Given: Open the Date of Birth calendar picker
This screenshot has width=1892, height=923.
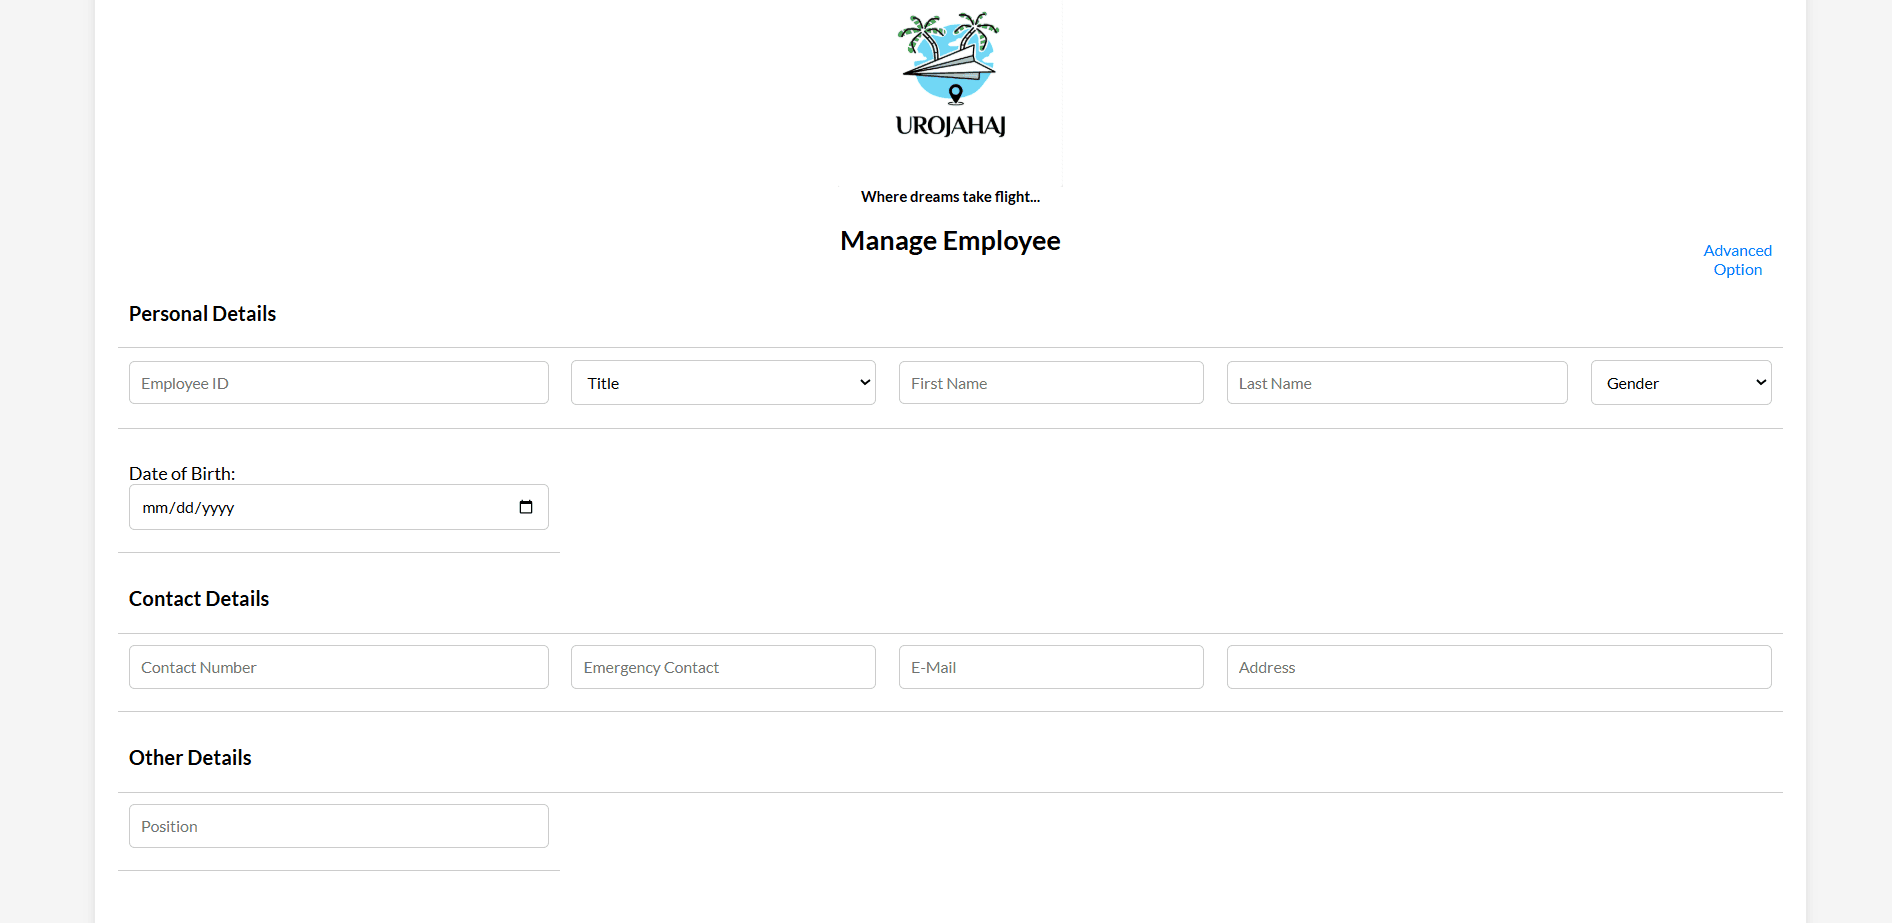Looking at the screenshot, I should point(526,507).
